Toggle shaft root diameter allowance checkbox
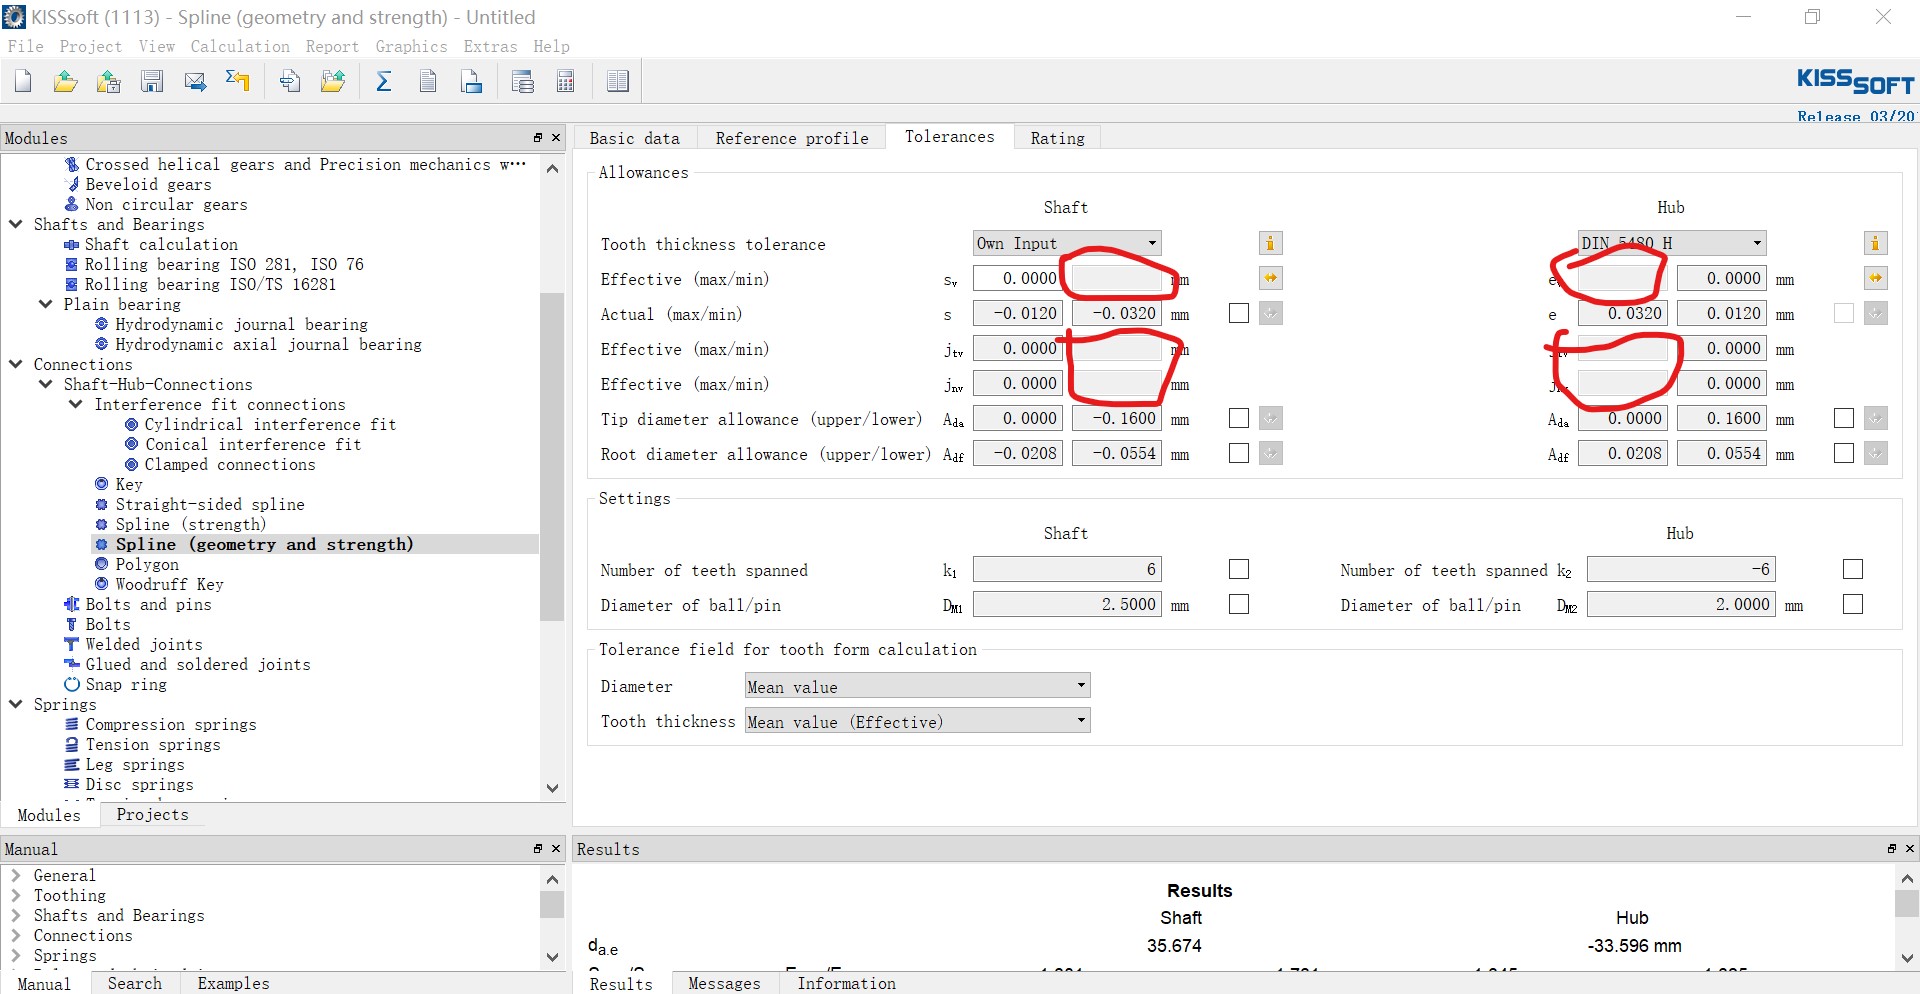 (x=1239, y=453)
